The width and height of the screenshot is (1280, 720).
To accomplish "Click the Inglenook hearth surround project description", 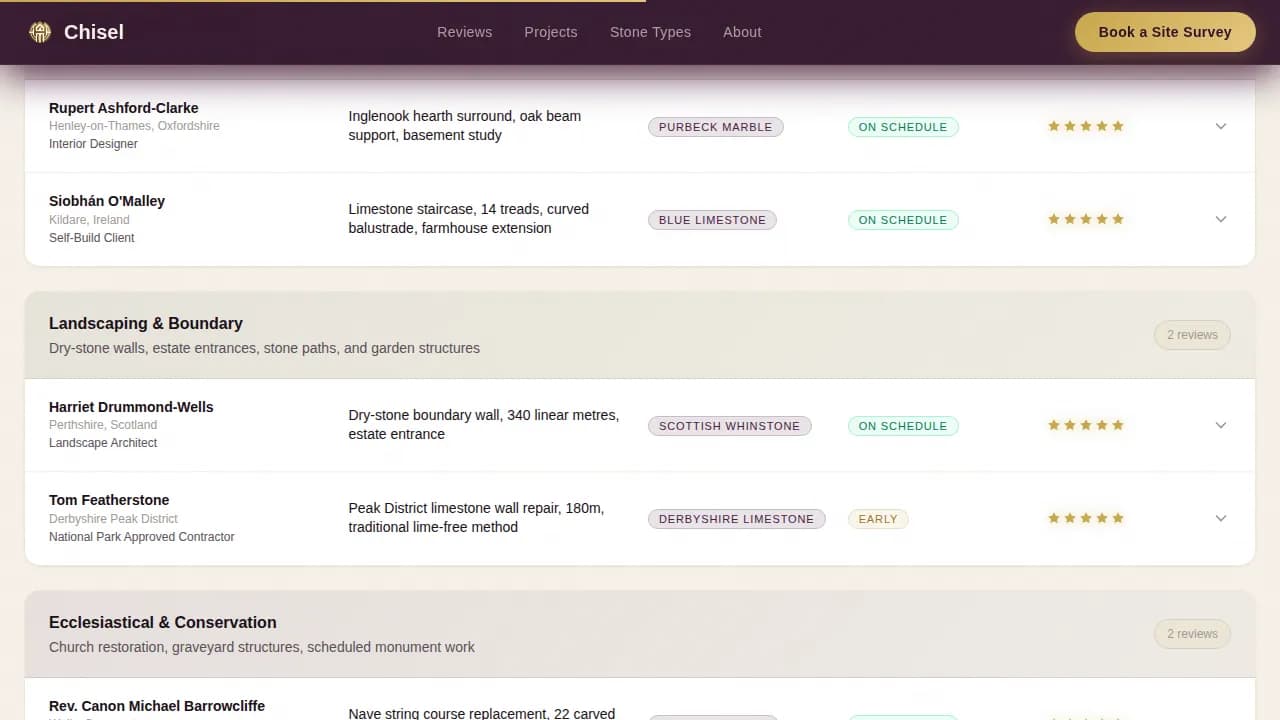I will click(465, 126).
